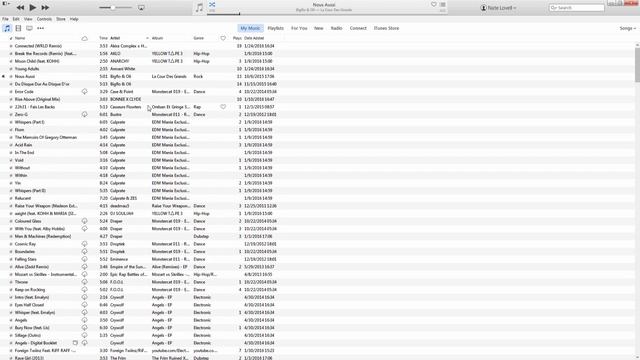Sort the list by the Plays column header
Screen dimensions: 640x360
pos(237,38)
